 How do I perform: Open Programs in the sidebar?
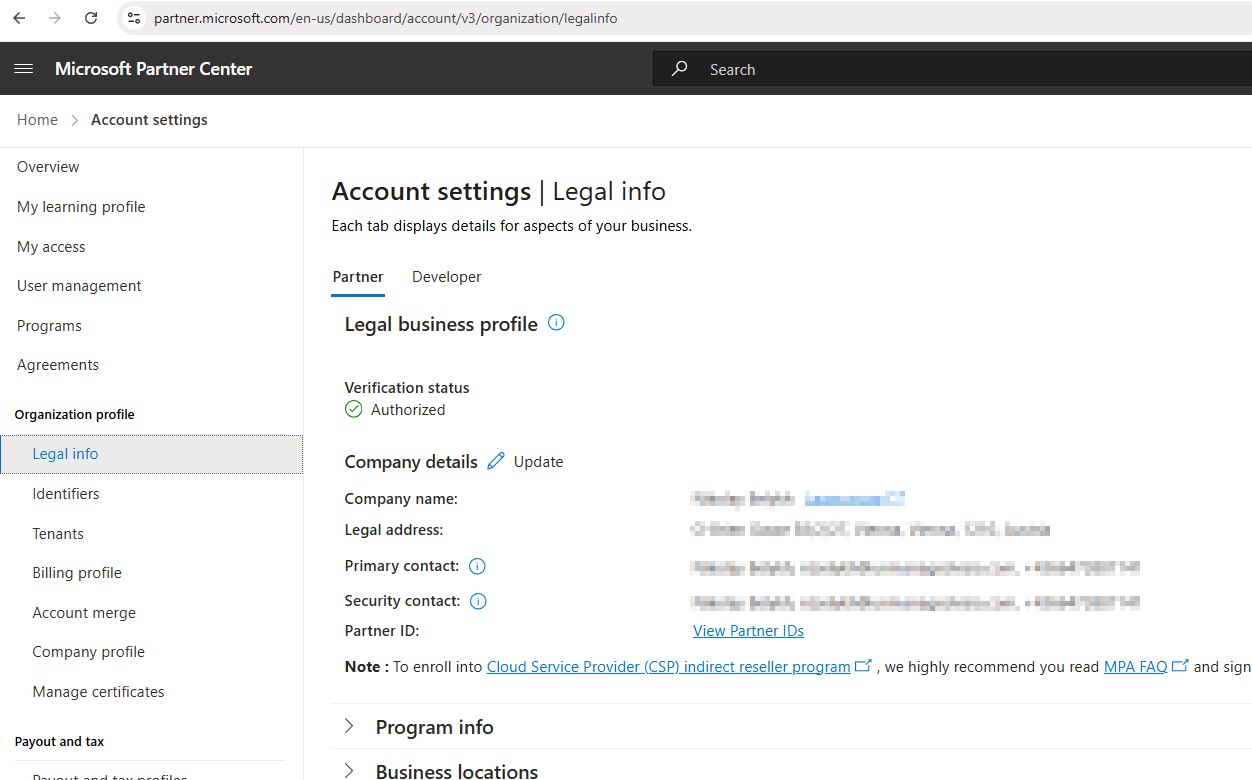(x=49, y=326)
